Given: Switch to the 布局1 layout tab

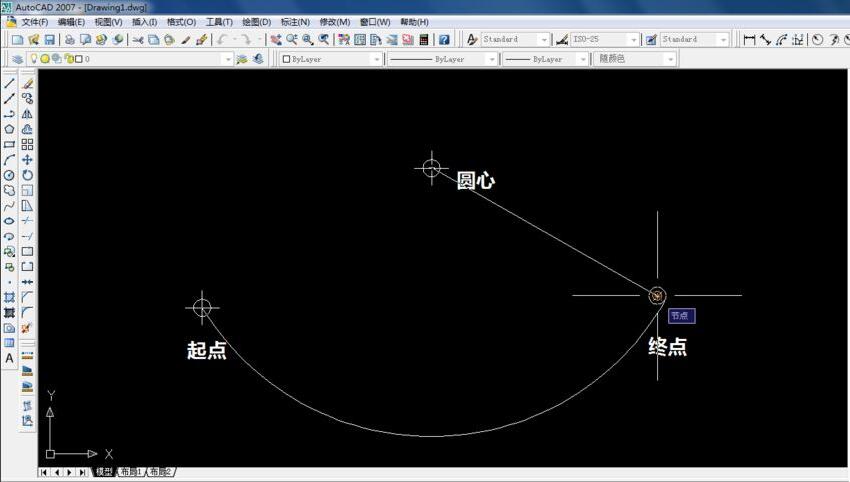Looking at the screenshot, I should click(x=131, y=472).
